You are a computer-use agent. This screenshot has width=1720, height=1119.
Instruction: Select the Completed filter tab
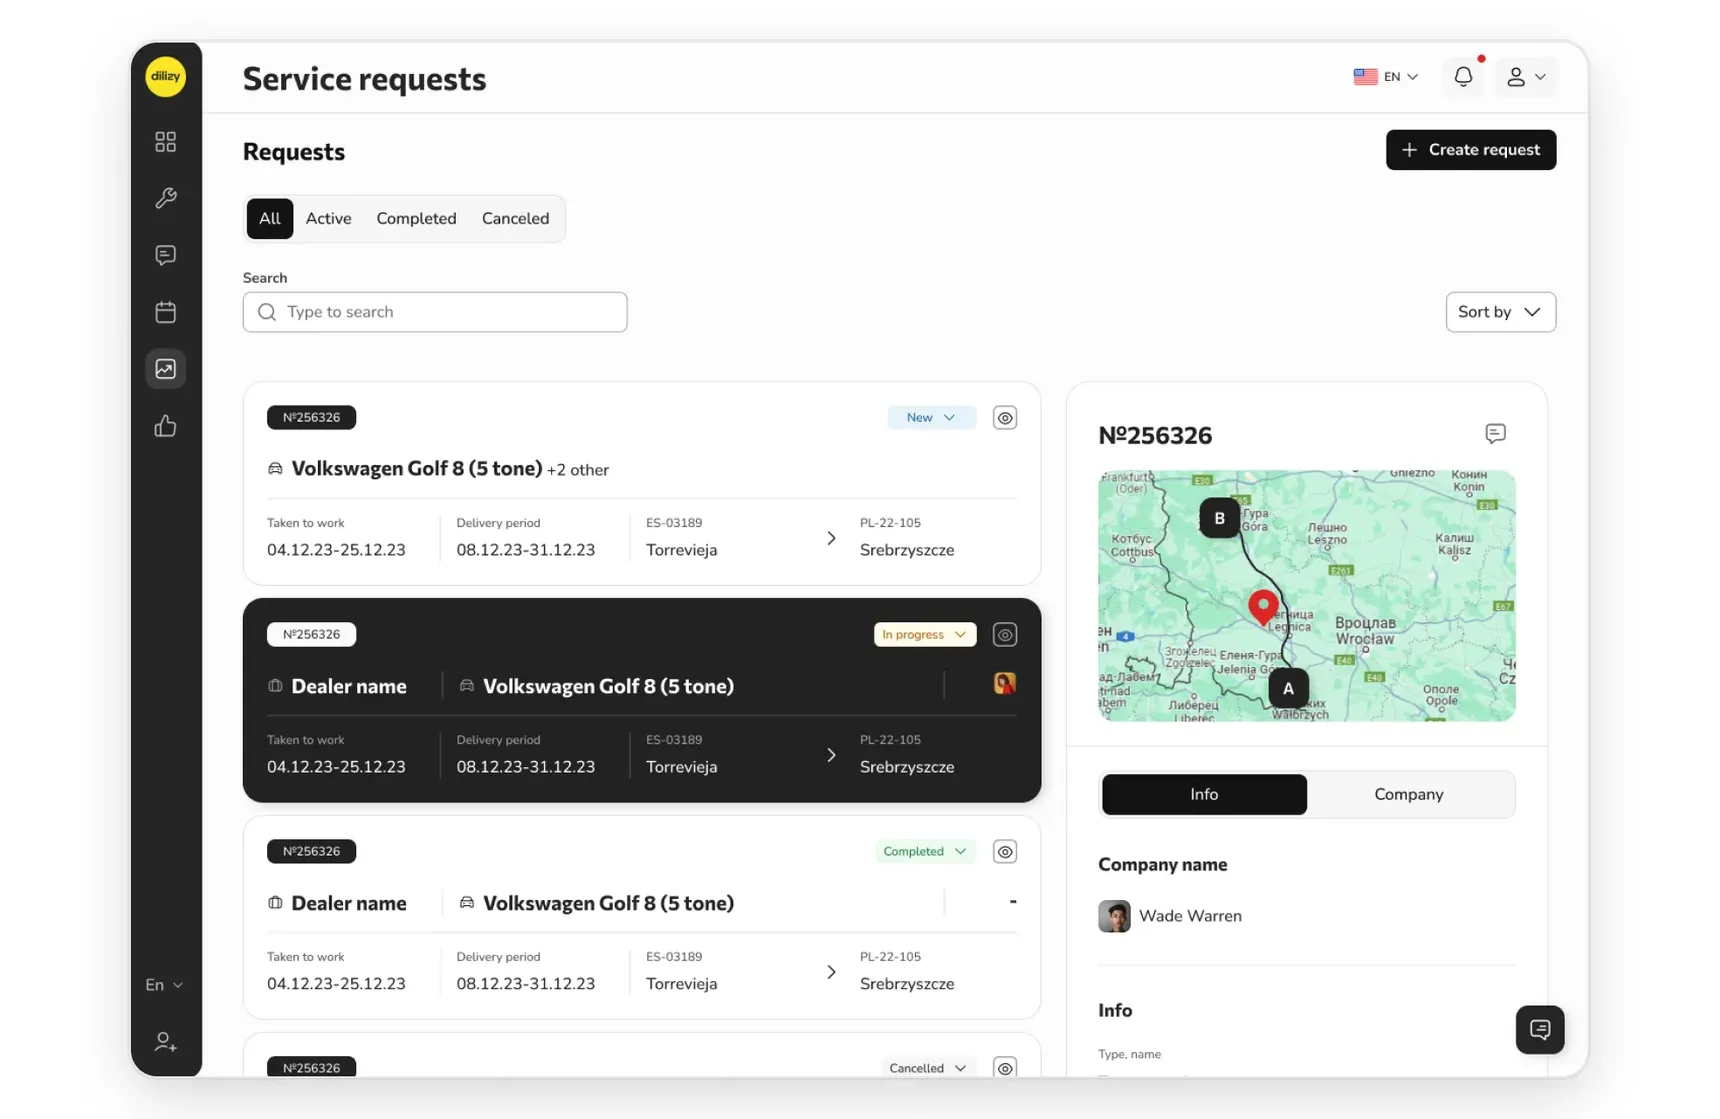(x=416, y=218)
